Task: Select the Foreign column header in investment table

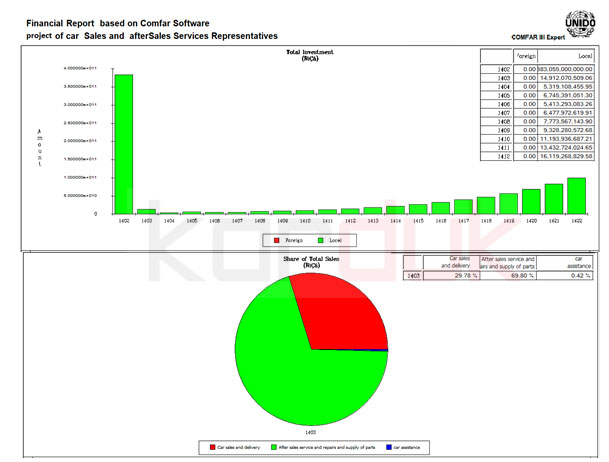Action: point(526,57)
